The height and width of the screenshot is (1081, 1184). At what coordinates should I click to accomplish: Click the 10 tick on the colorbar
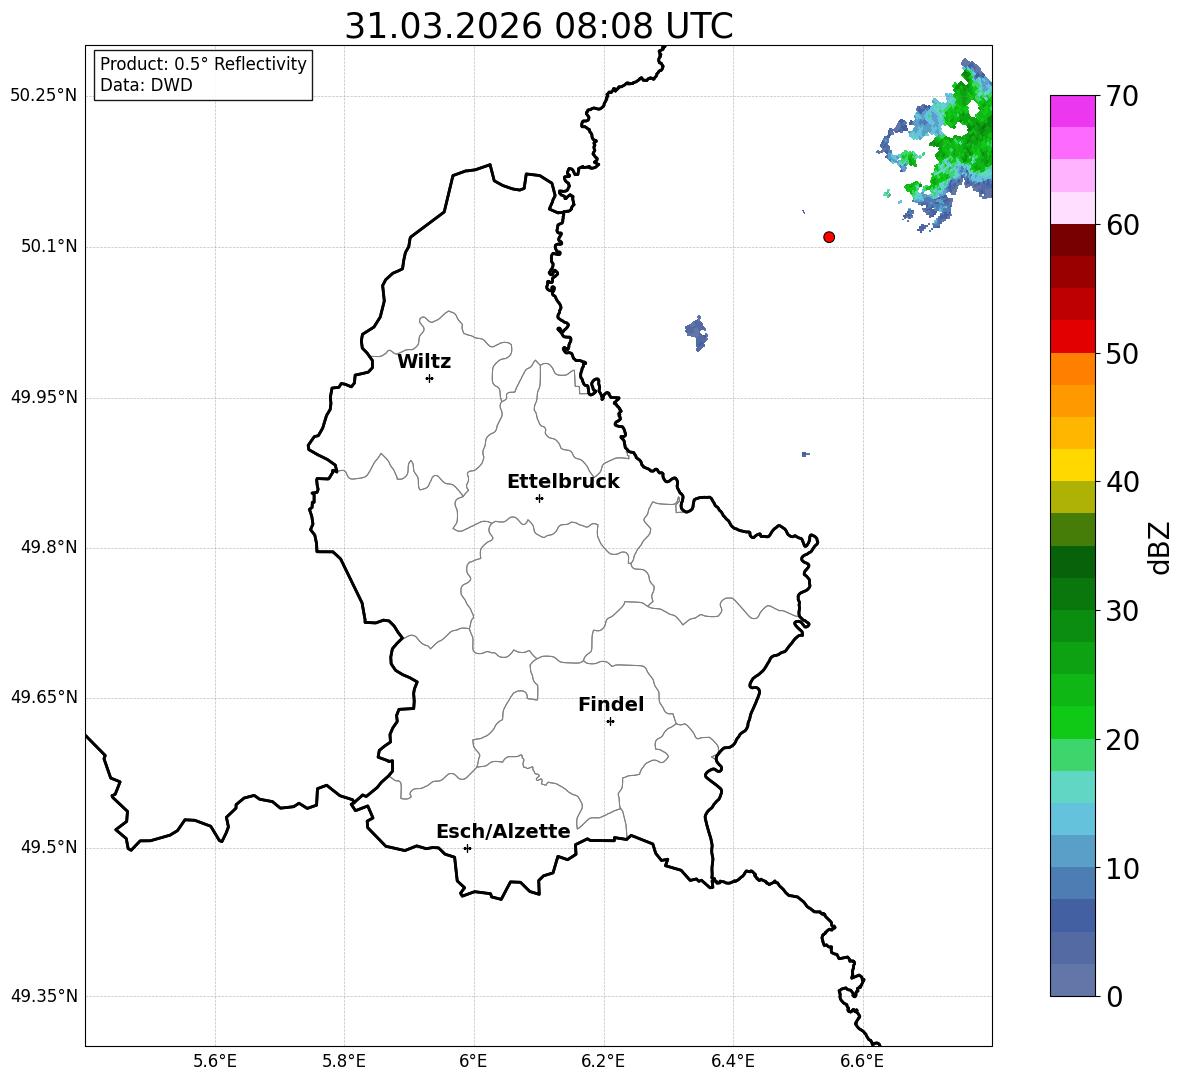[1122, 868]
